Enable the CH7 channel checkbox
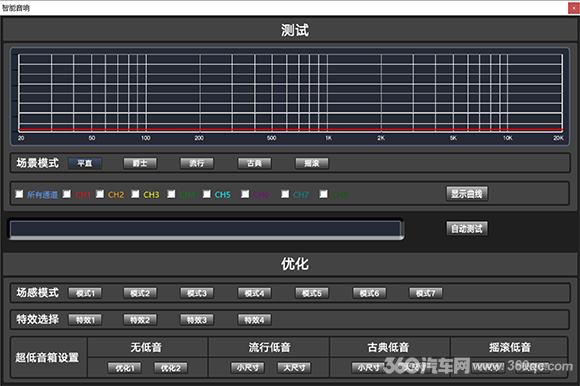The image size is (580, 386). pos(285,194)
